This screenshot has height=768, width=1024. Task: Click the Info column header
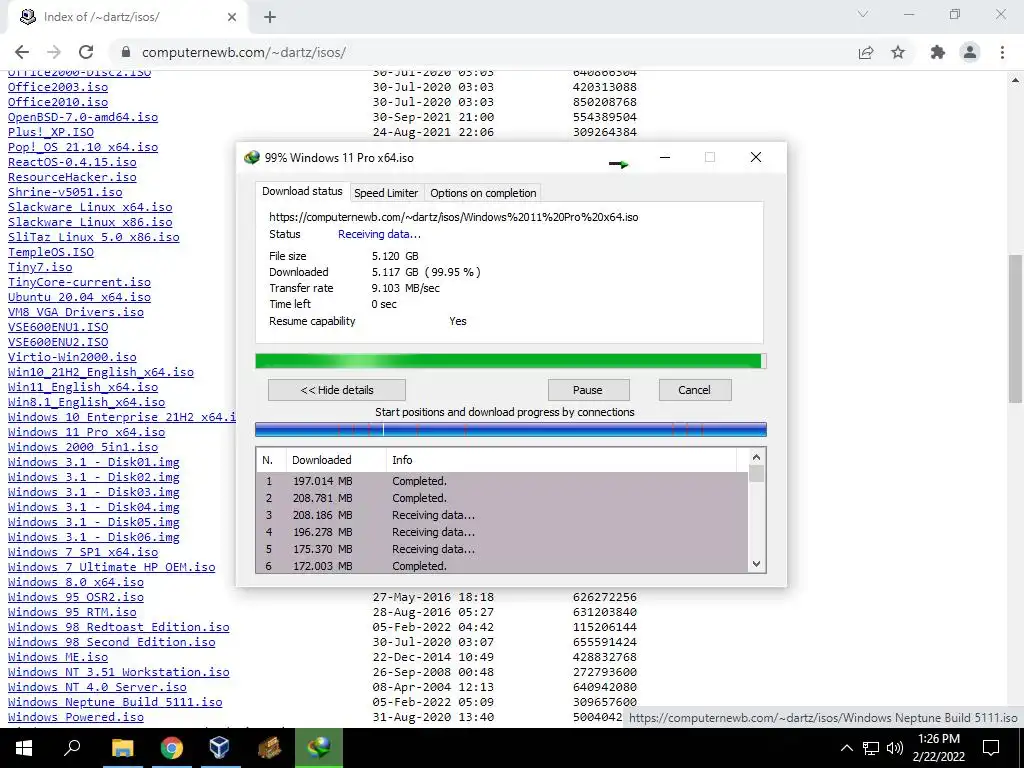click(x=562, y=460)
